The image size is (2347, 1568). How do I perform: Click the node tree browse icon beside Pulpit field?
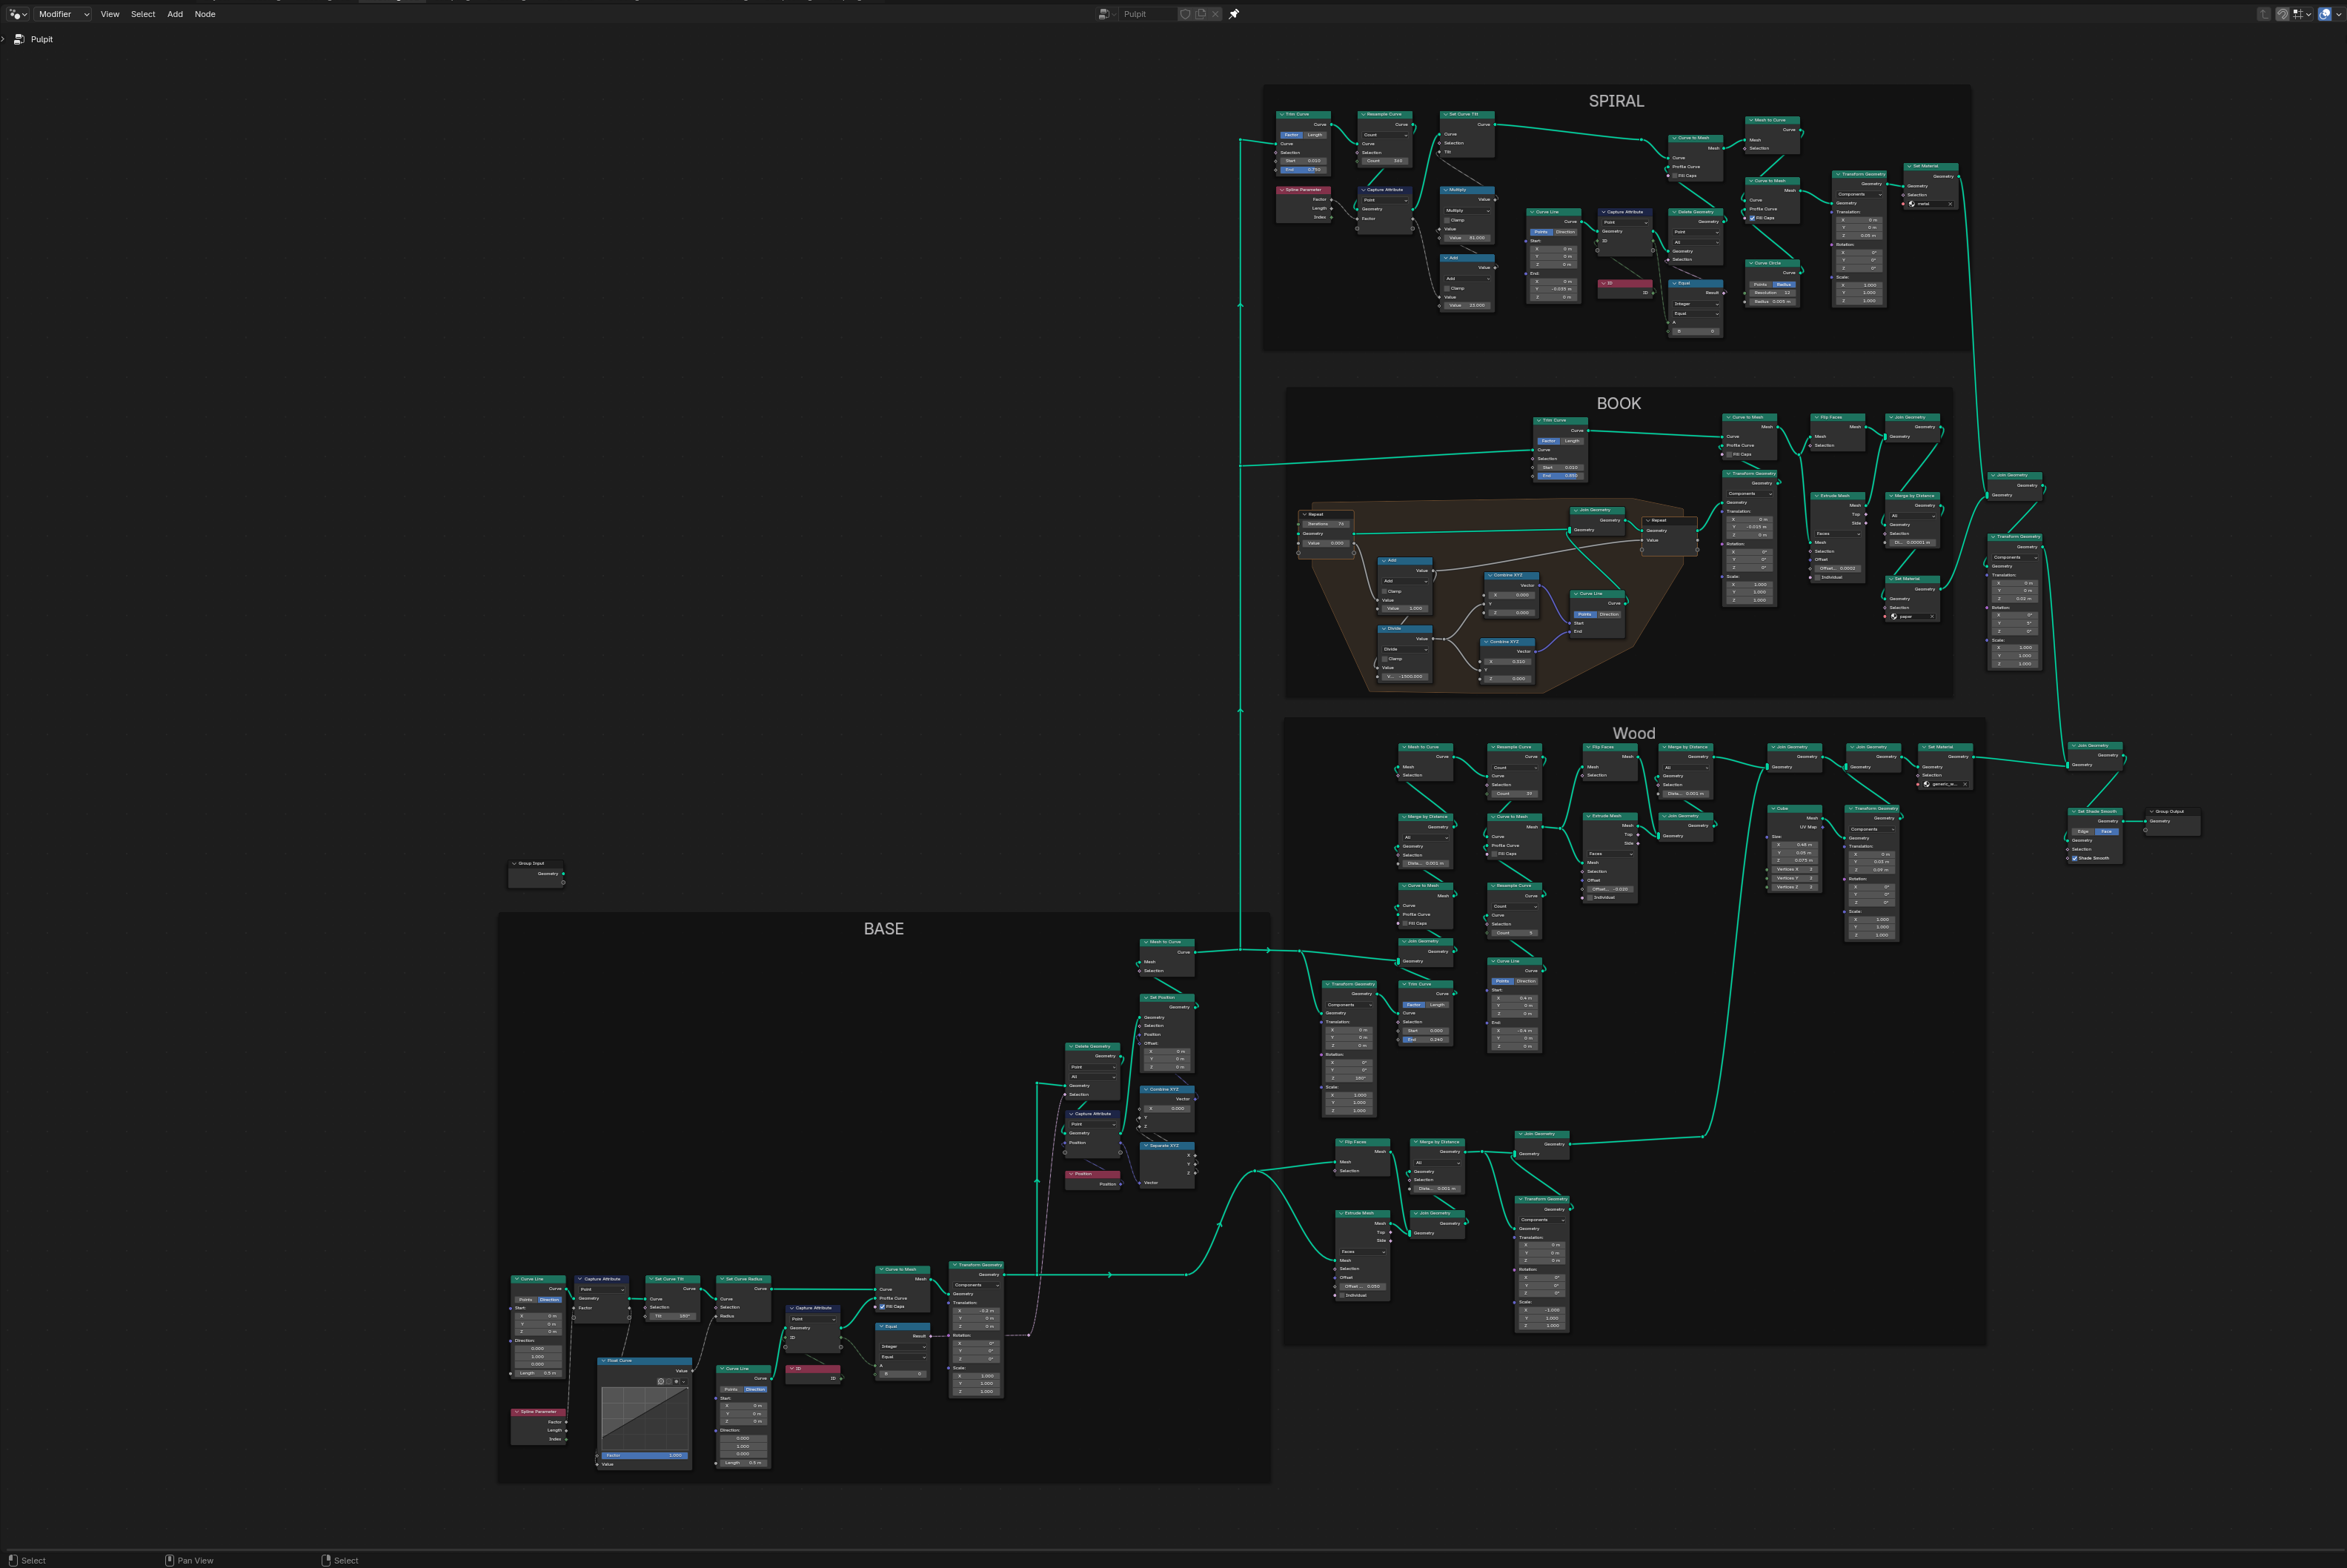tap(1106, 14)
